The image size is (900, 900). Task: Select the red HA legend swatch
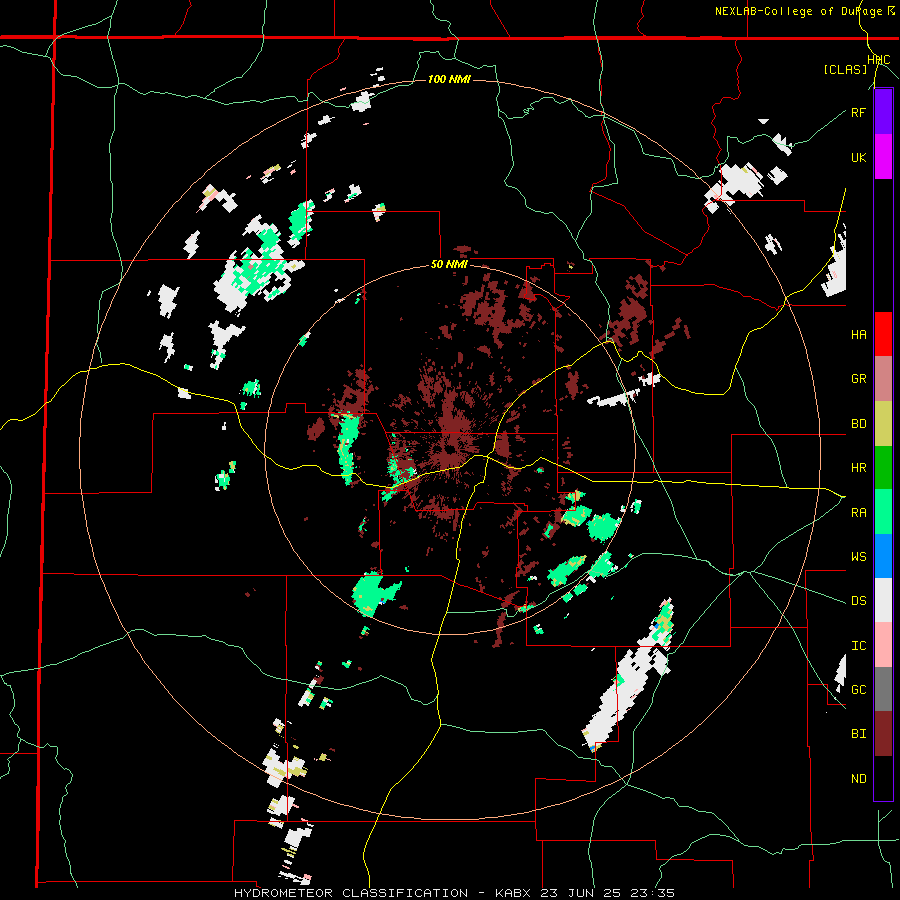tap(883, 334)
